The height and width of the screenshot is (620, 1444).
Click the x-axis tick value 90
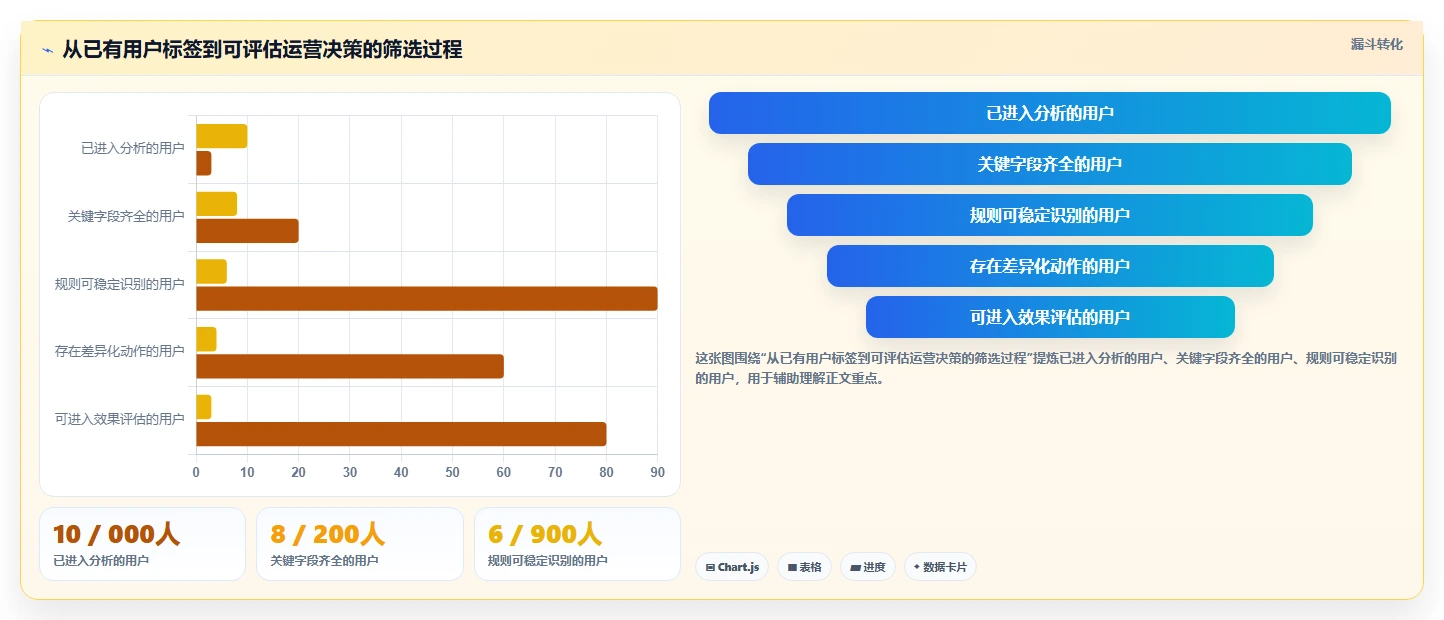tap(657, 472)
